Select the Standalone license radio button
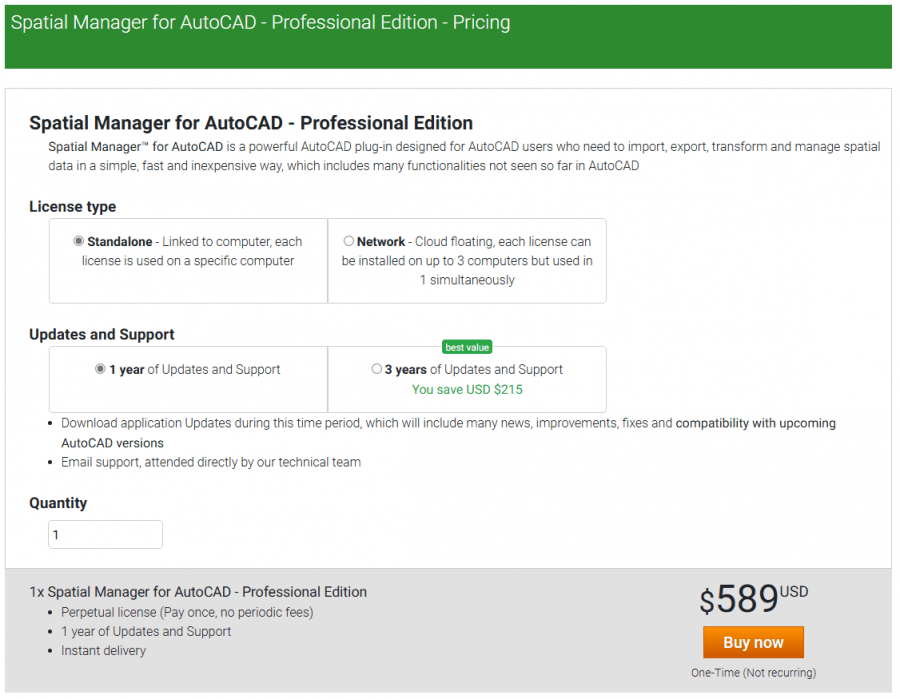900x699 pixels. [x=78, y=241]
